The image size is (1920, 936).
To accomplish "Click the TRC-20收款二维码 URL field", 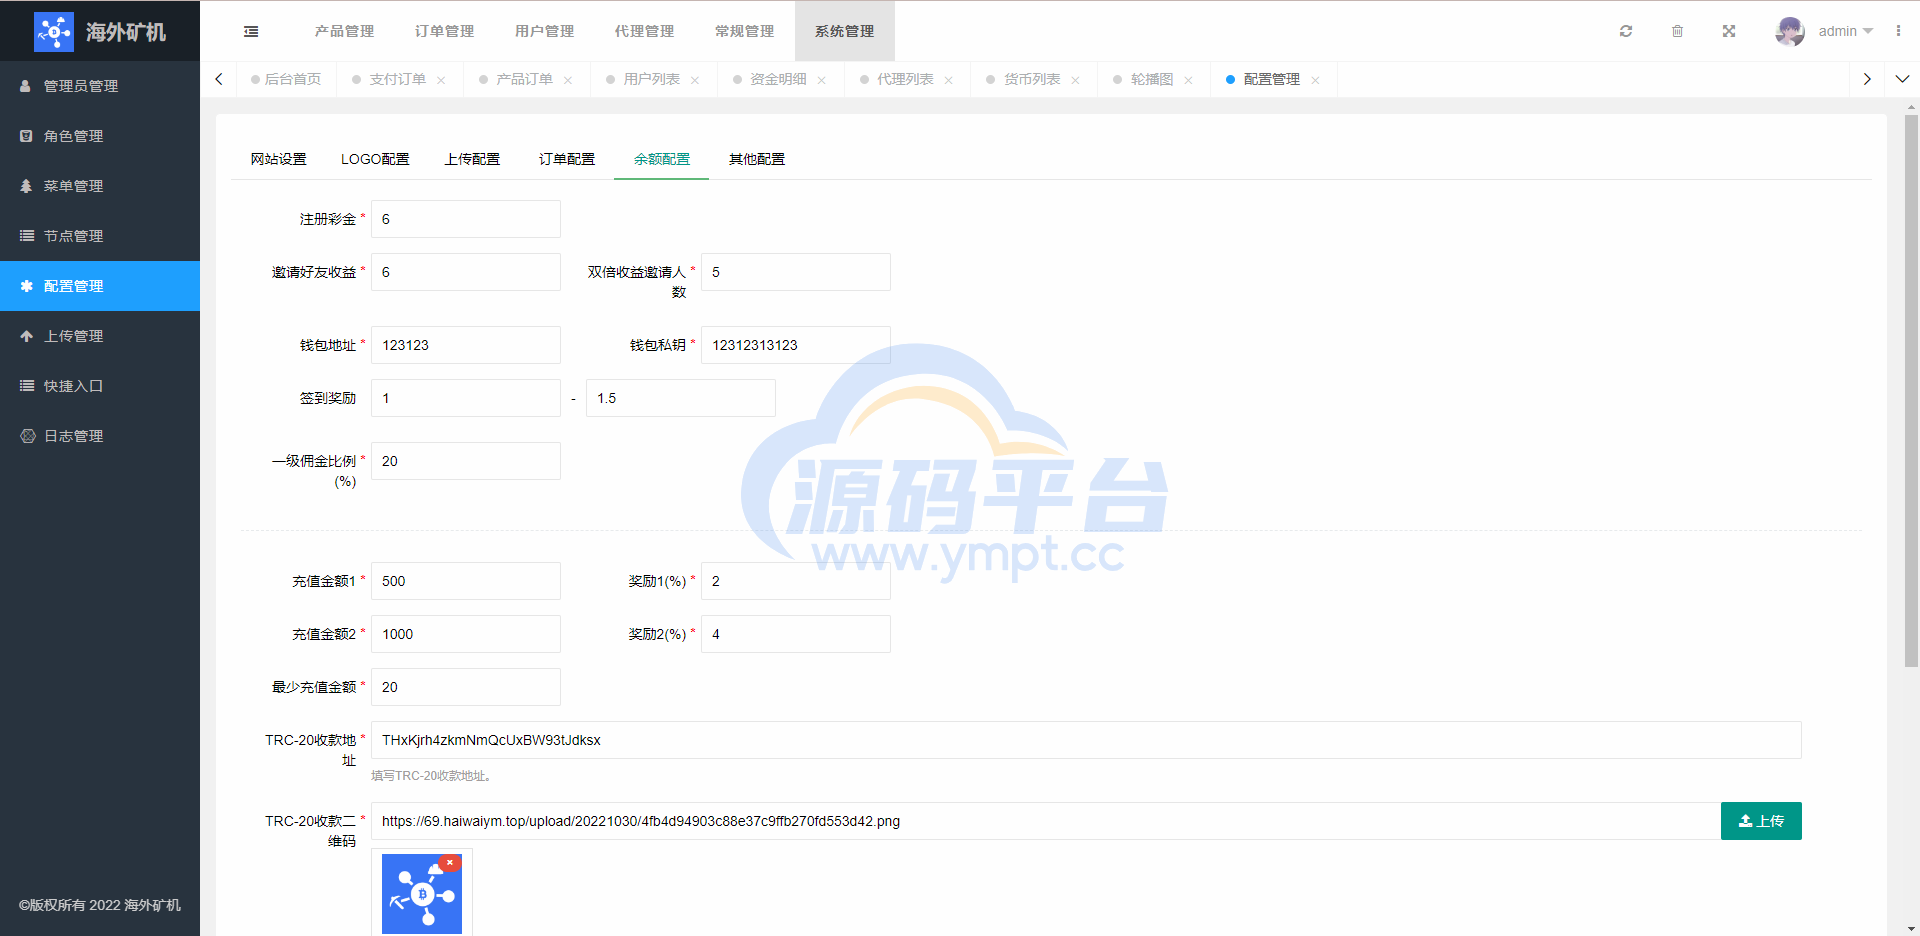I will [x=1046, y=821].
